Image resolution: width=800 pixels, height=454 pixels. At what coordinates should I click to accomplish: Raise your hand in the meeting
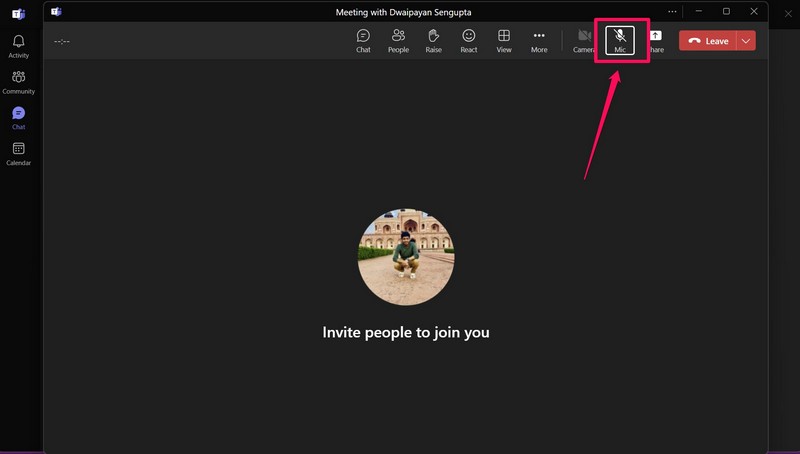(433, 41)
